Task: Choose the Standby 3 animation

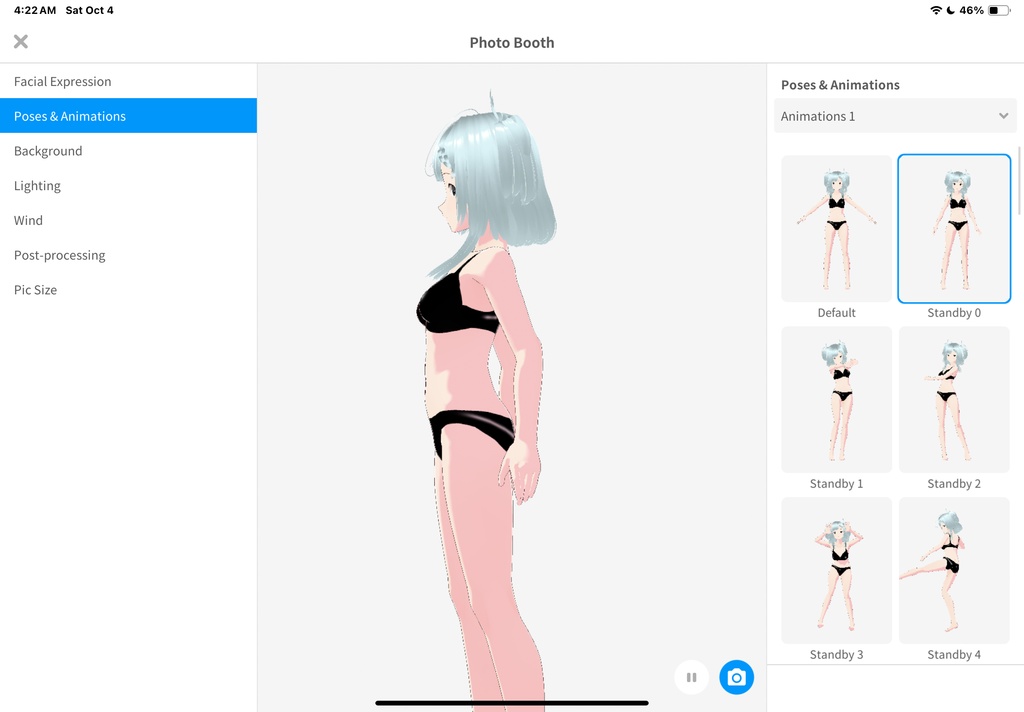Action: click(836, 570)
